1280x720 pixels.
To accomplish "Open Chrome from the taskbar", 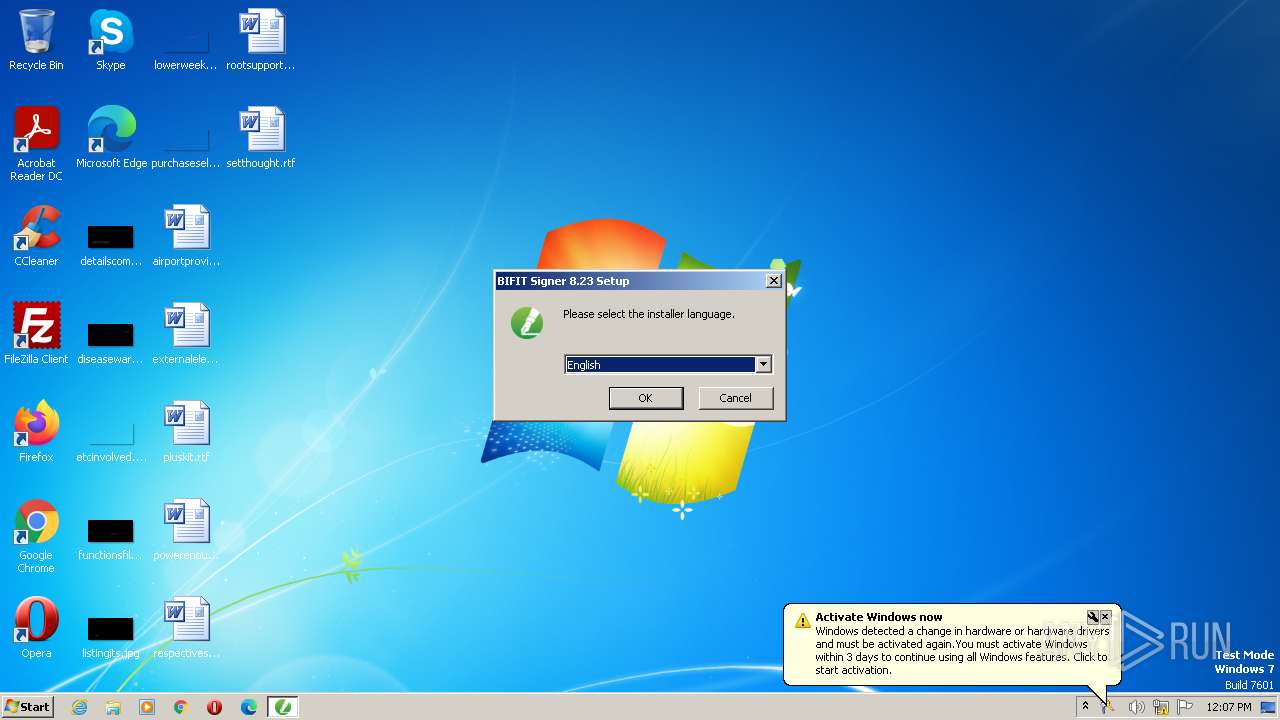I will click(x=181, y=707).
